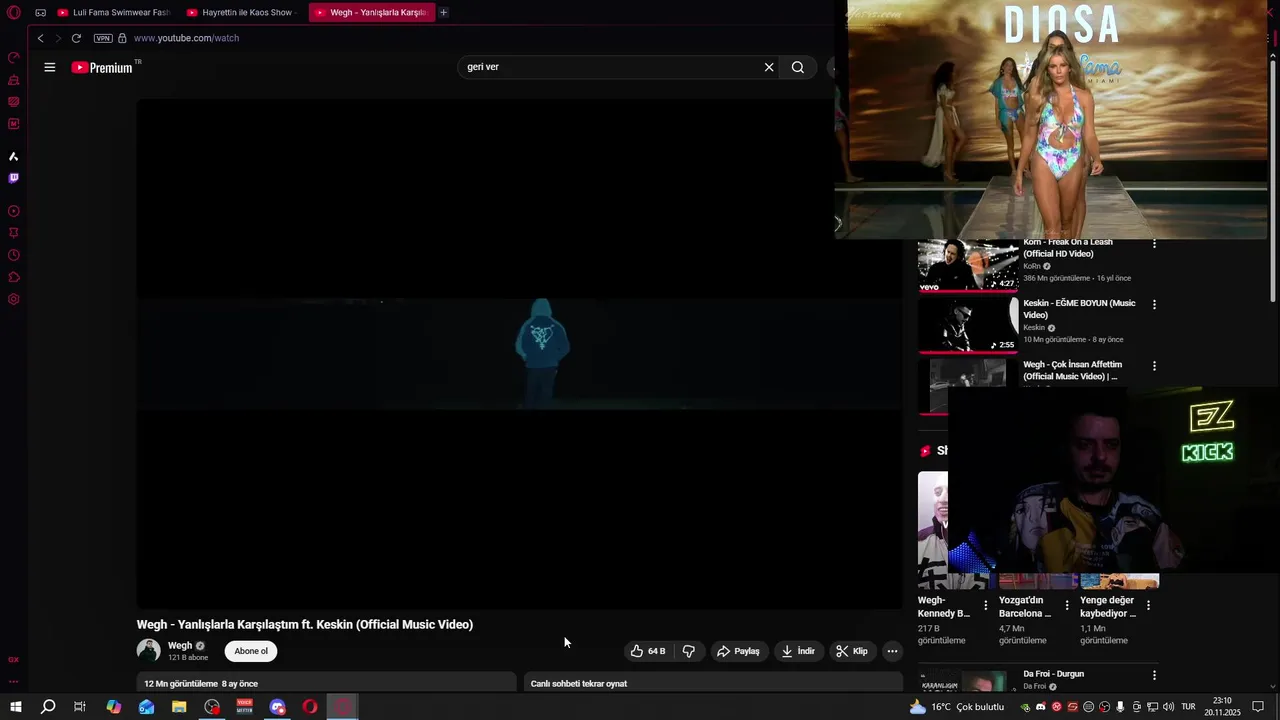Subscribe with Abone ol button
The width and height of the screenshot is (1280, 720).
point(251,651)
